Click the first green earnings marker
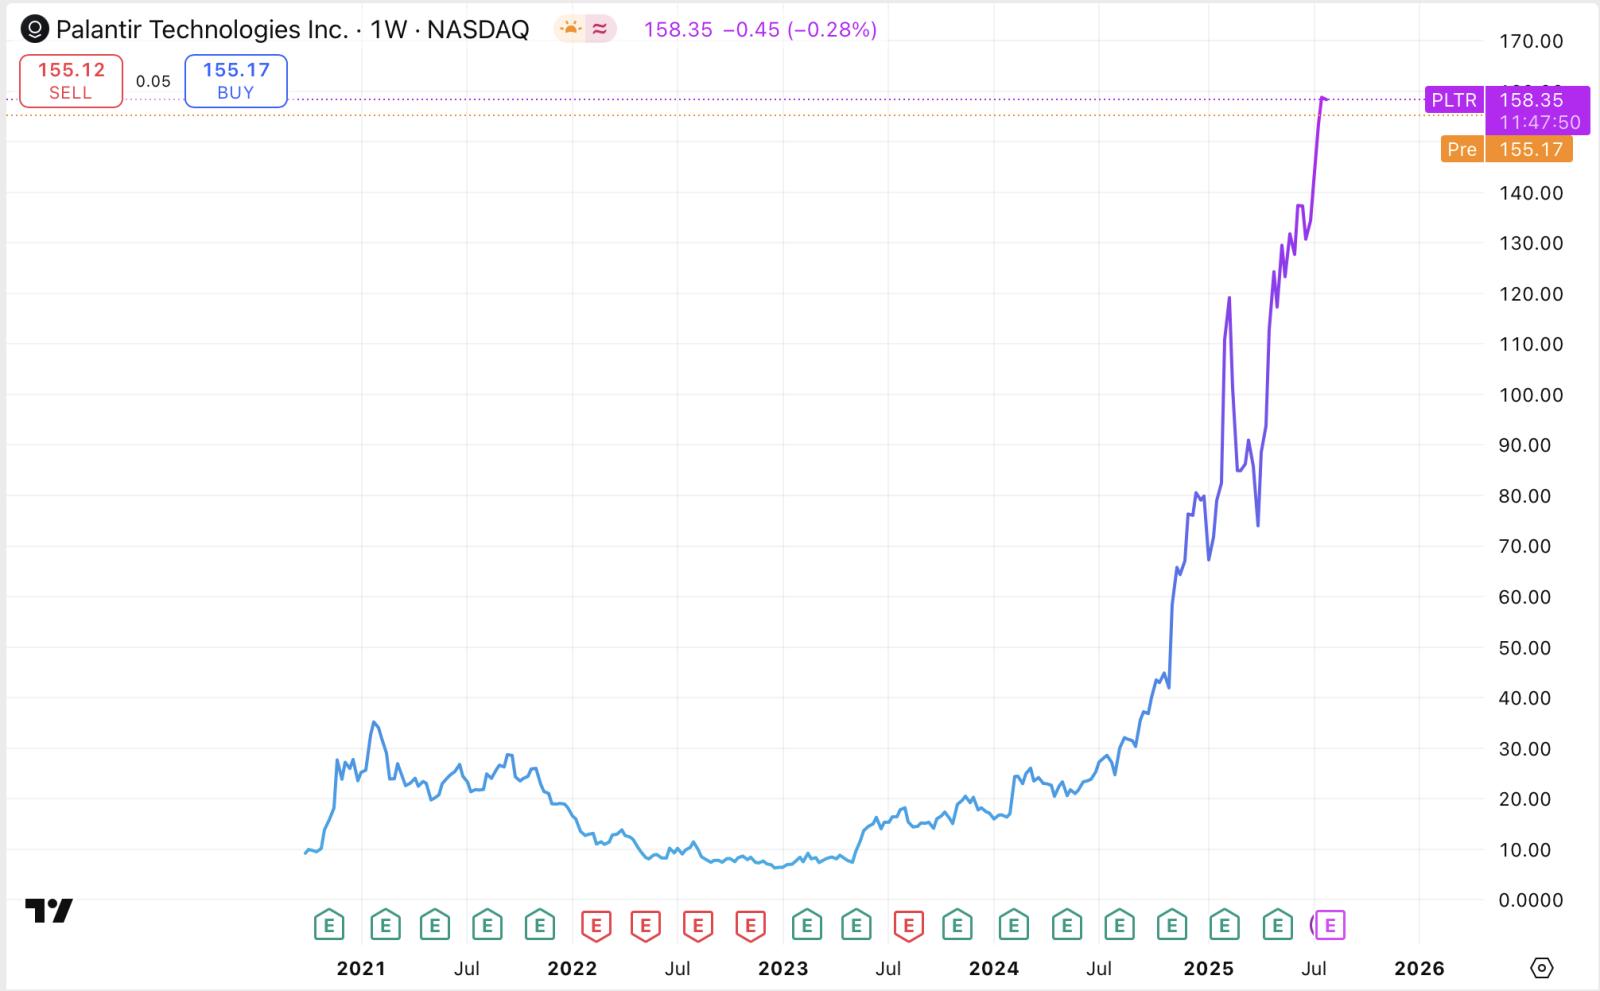The height and width of the screenshot is (991, 1600). pyautogui.click(x=329, y=926)
